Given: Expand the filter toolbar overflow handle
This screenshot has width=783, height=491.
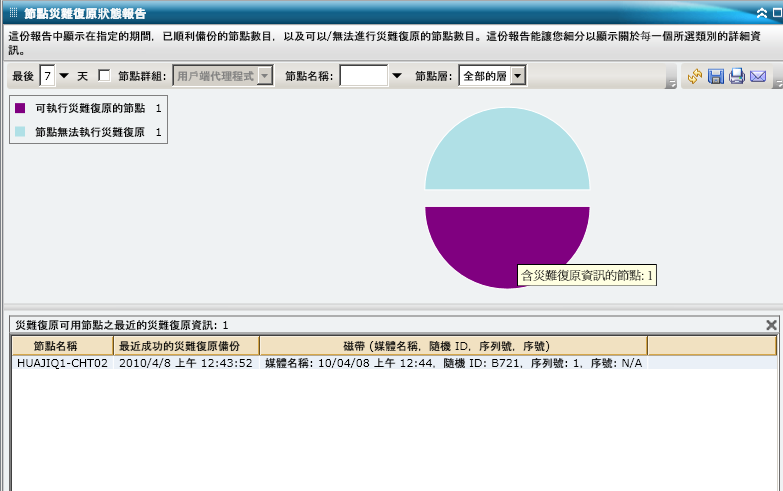Looking at the screenshot, I should (671, 84).
